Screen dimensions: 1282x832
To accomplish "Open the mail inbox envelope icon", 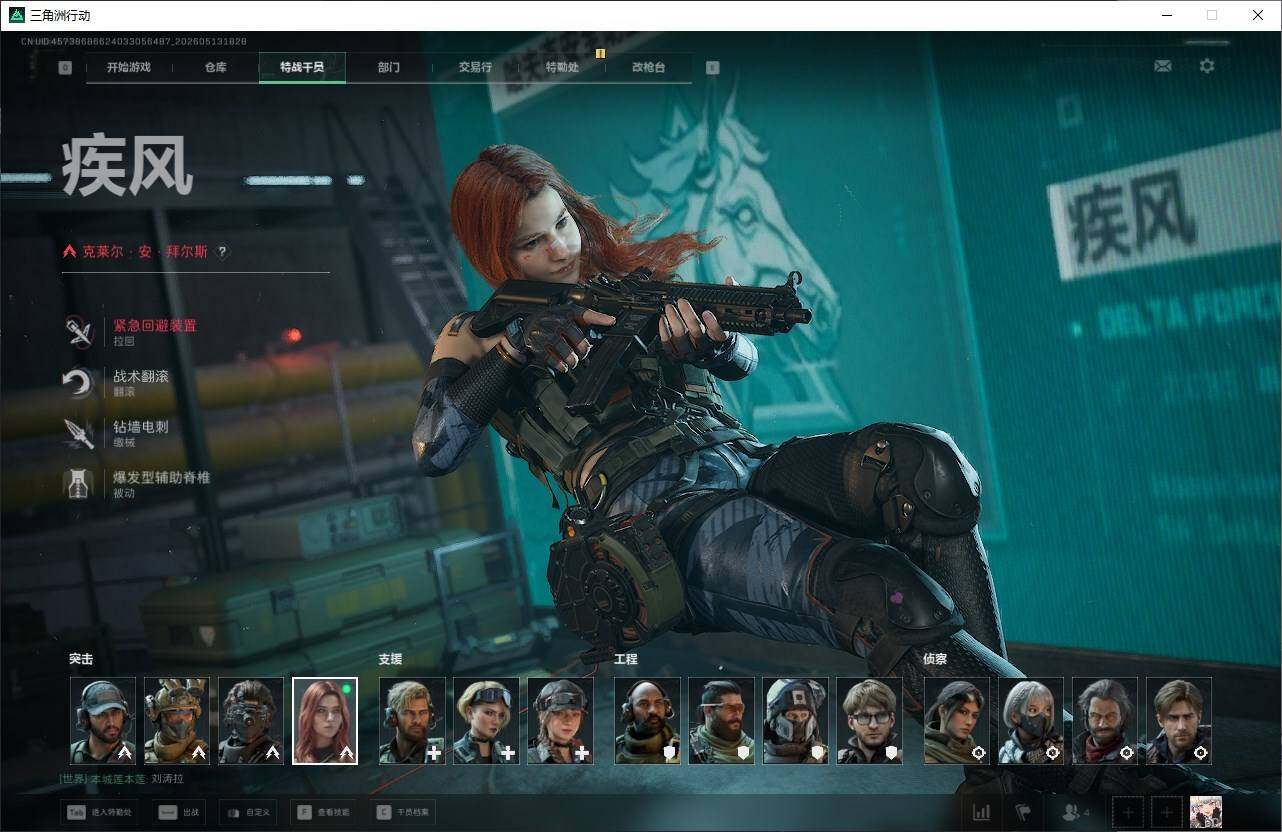I will tap(1163, 66).
